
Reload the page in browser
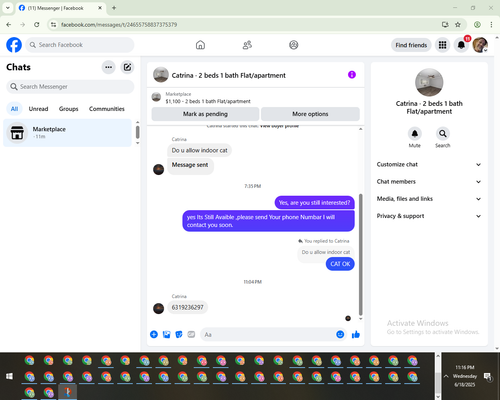click(x=37, y=24)
